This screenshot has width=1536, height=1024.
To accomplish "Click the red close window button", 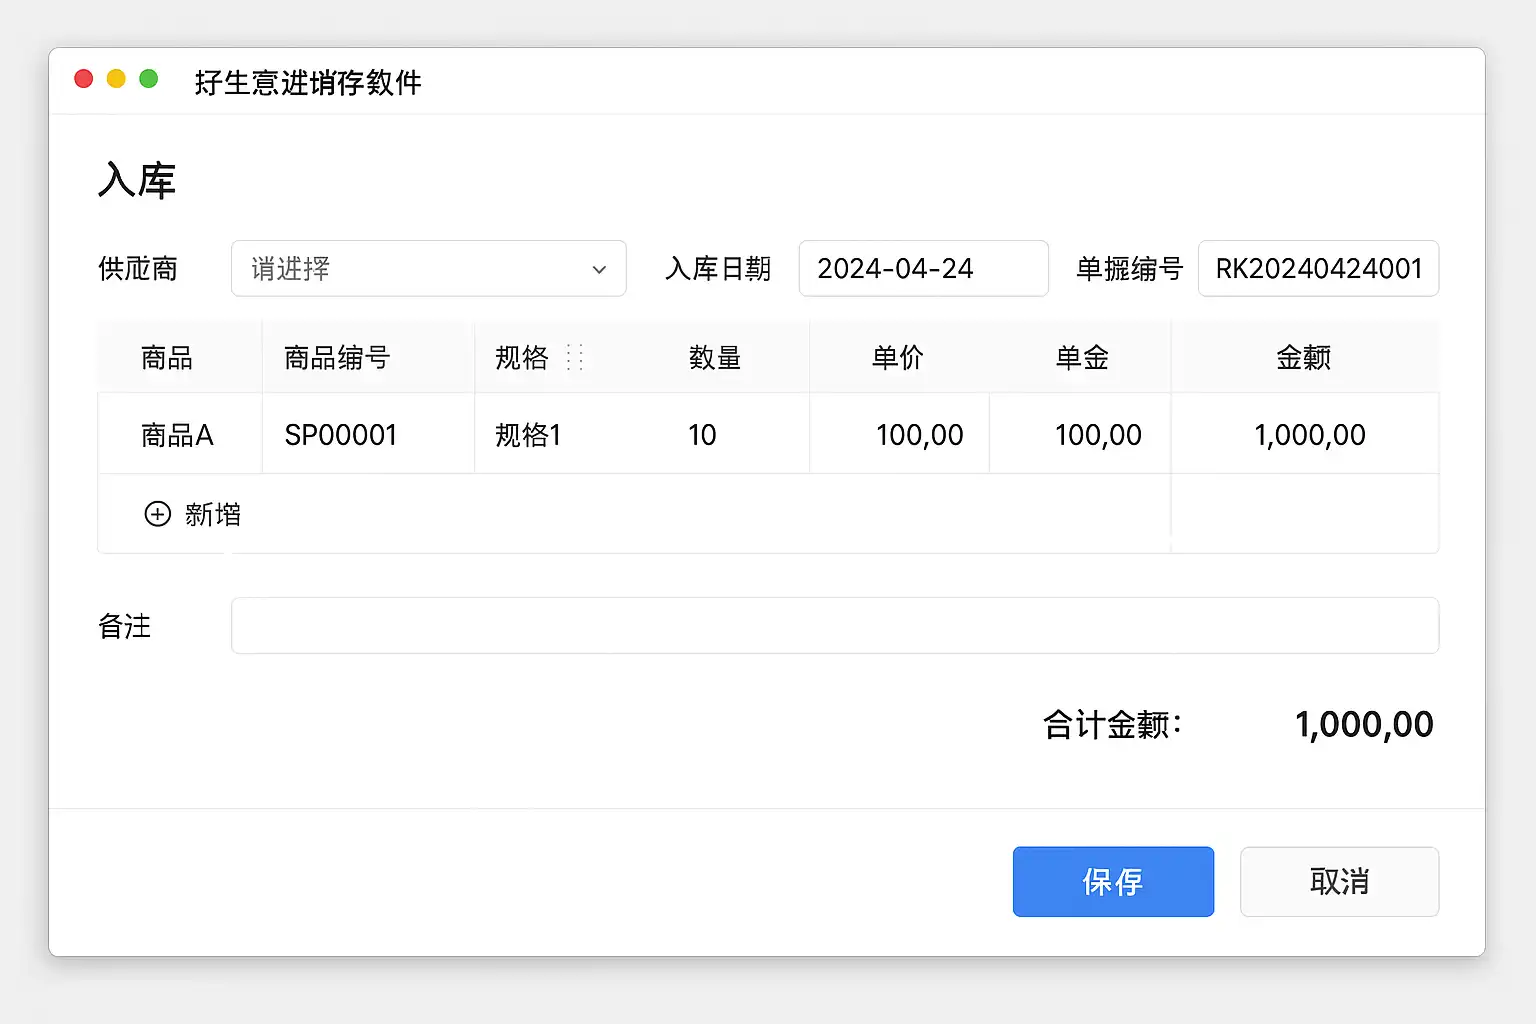I will click(84, 79).
